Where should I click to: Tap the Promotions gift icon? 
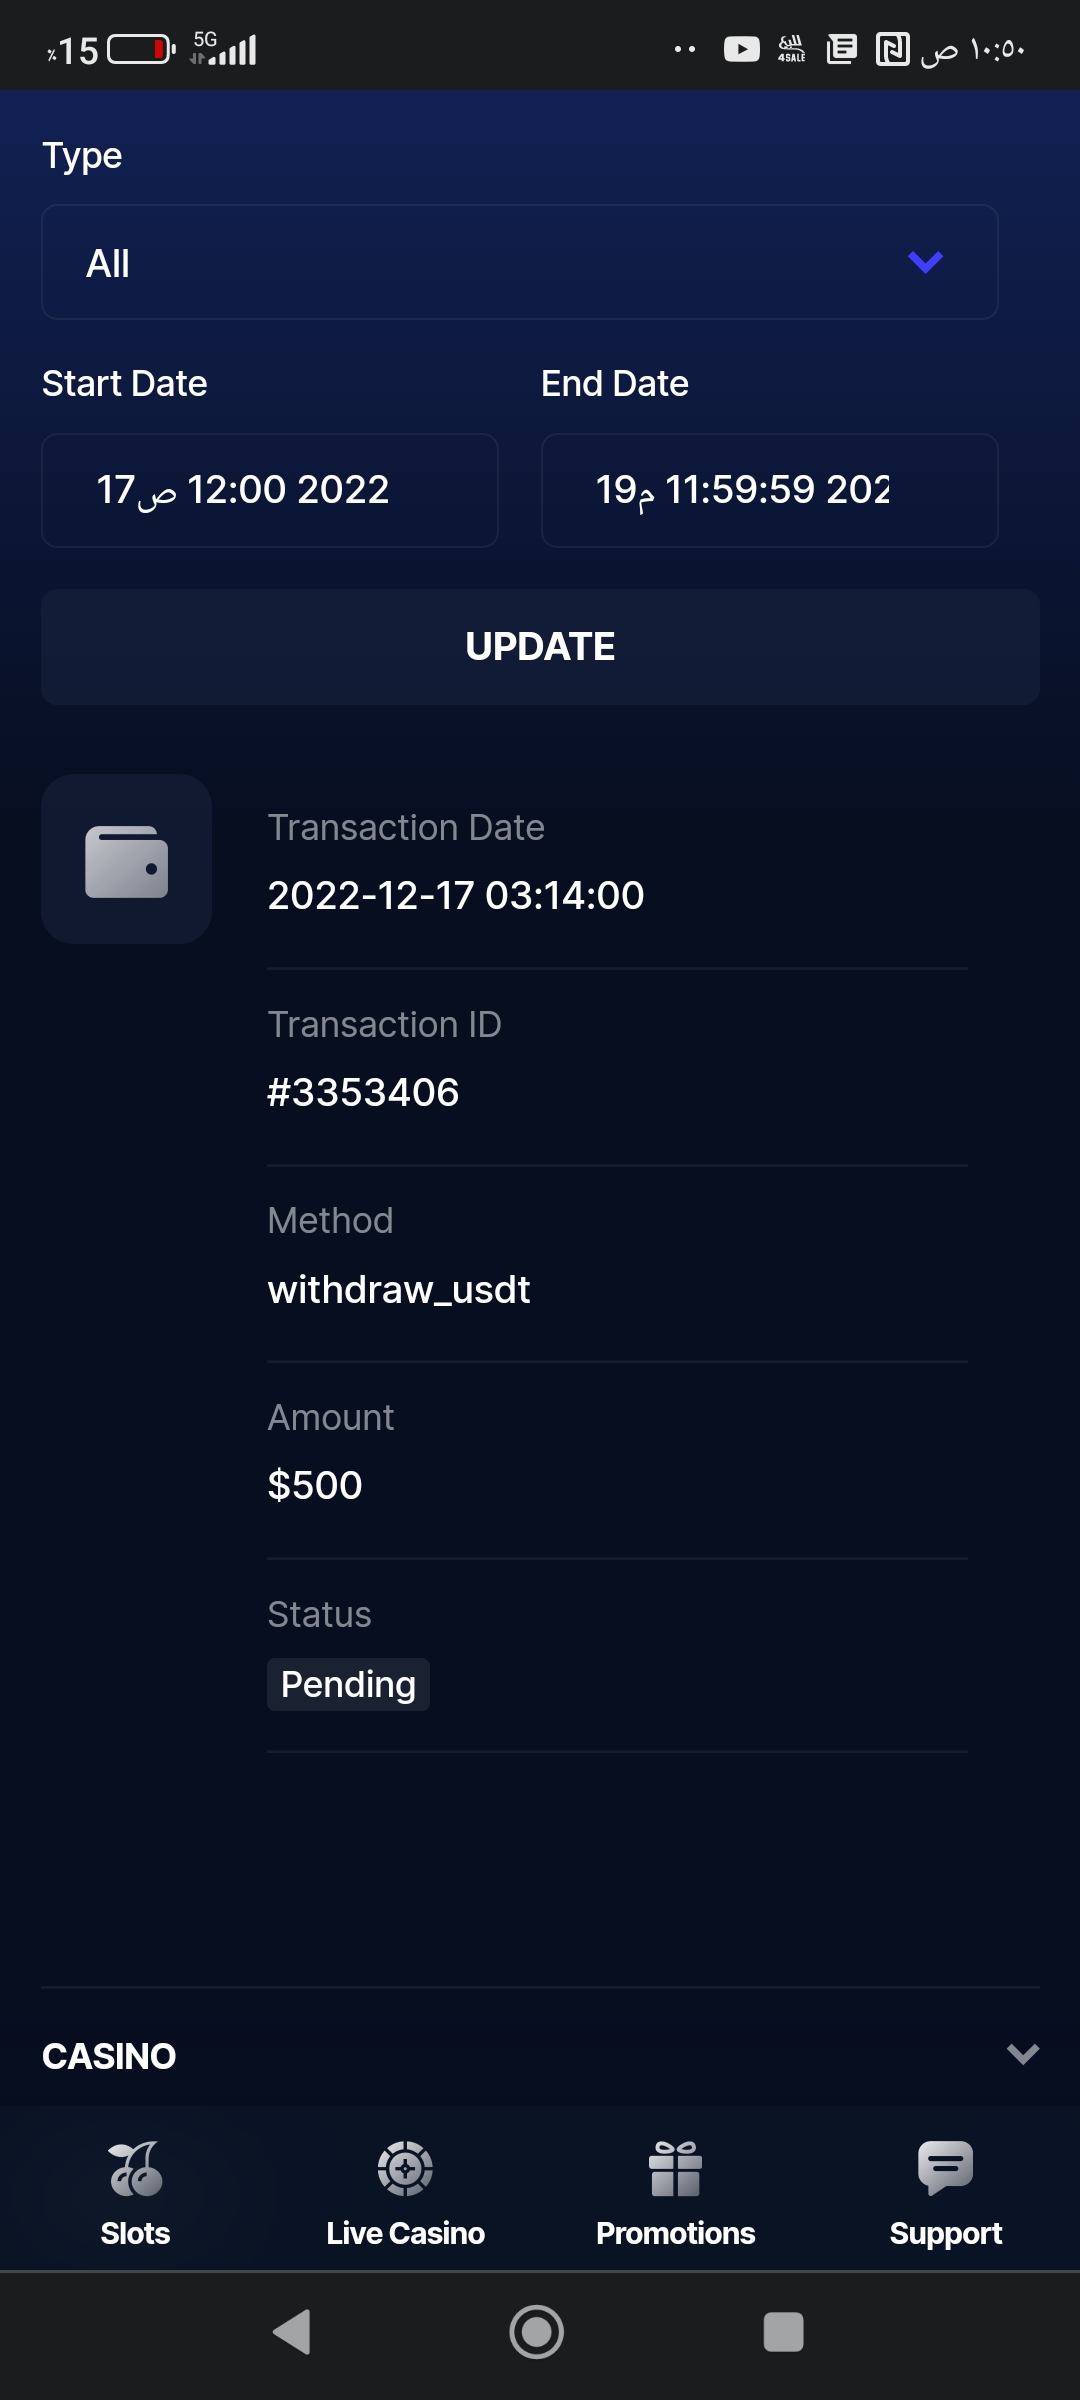click(x=675, y=2168)
